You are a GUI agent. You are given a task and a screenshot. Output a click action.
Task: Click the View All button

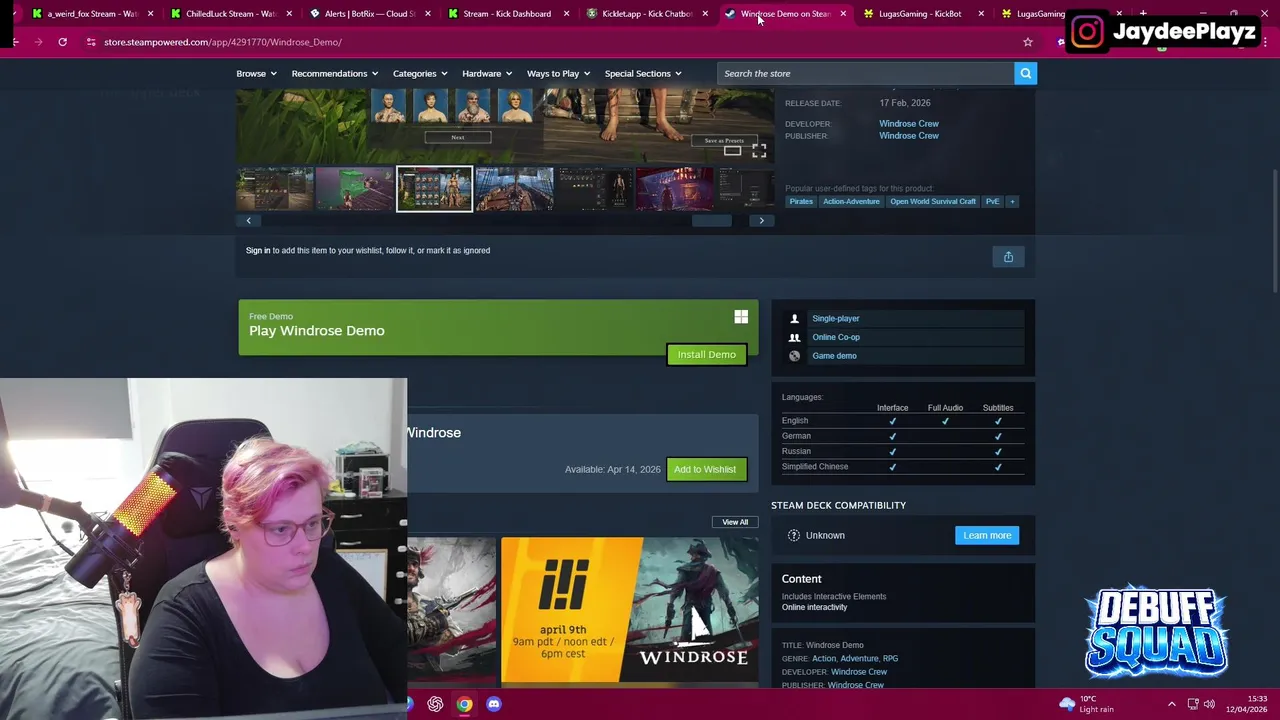[735, 522]
